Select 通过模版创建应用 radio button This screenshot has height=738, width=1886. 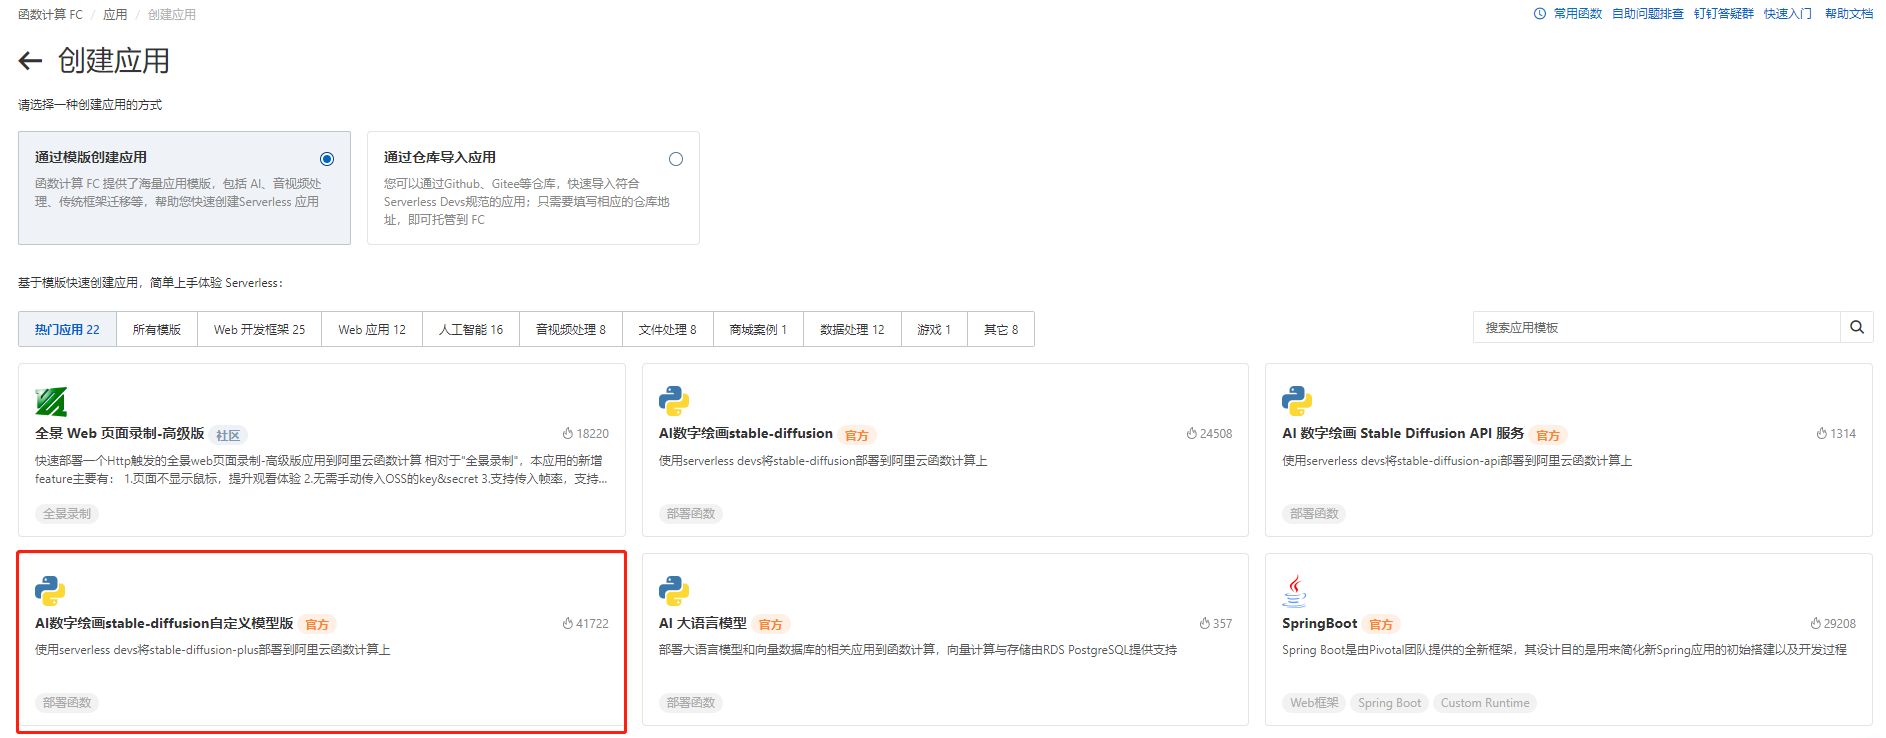pos(327,159)
